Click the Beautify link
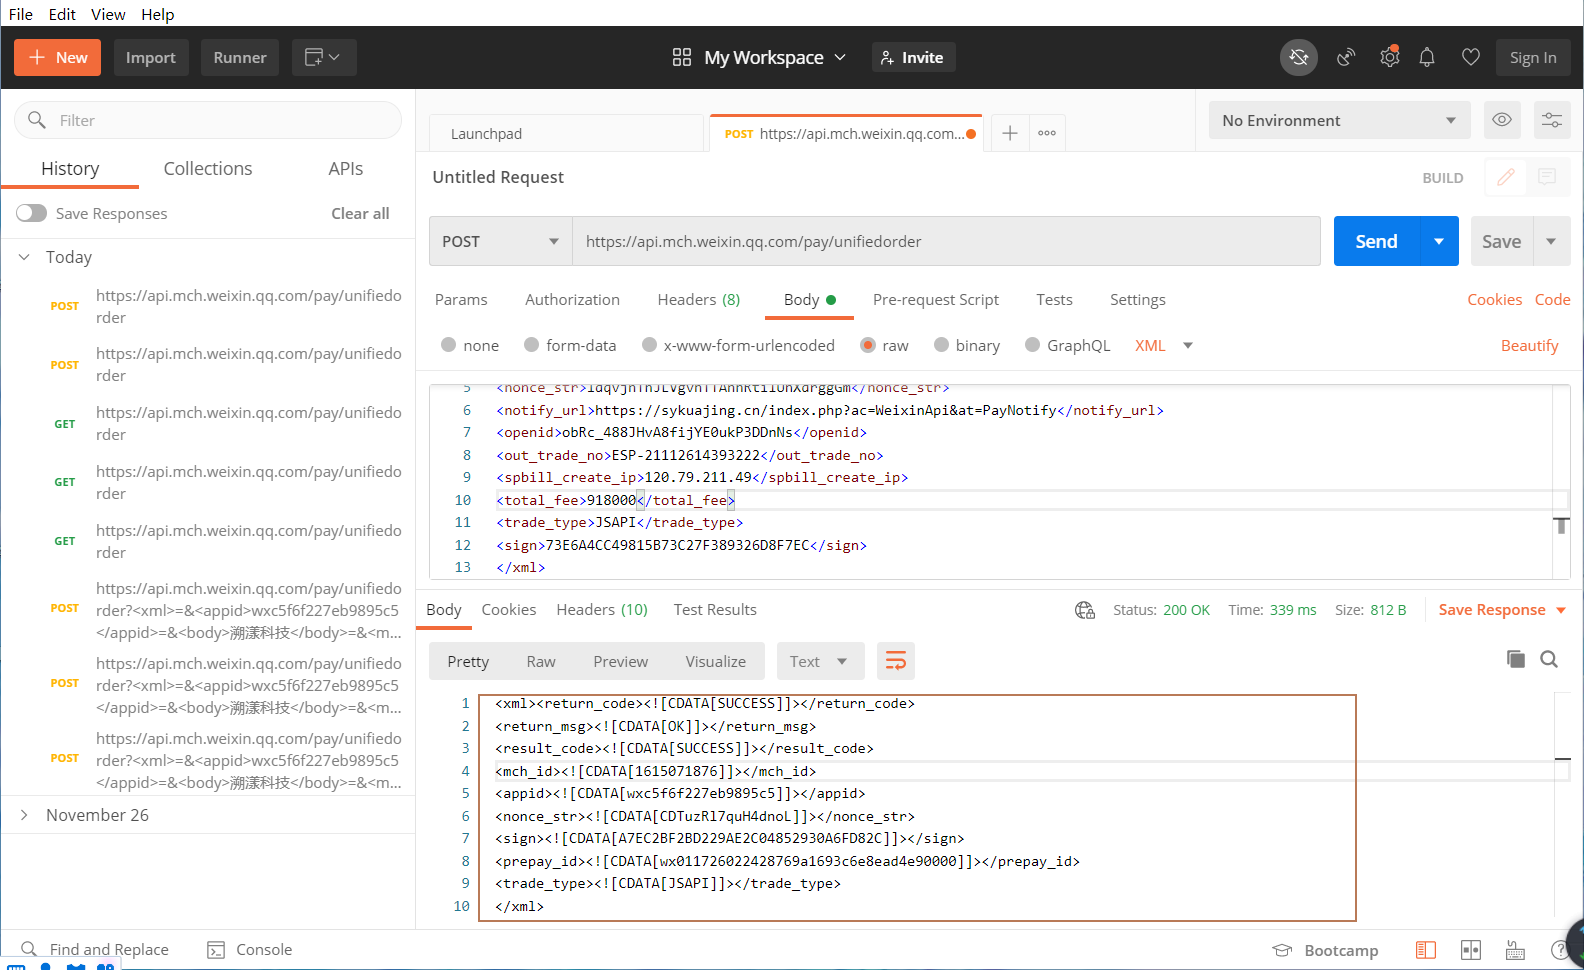 point(1529,345)
